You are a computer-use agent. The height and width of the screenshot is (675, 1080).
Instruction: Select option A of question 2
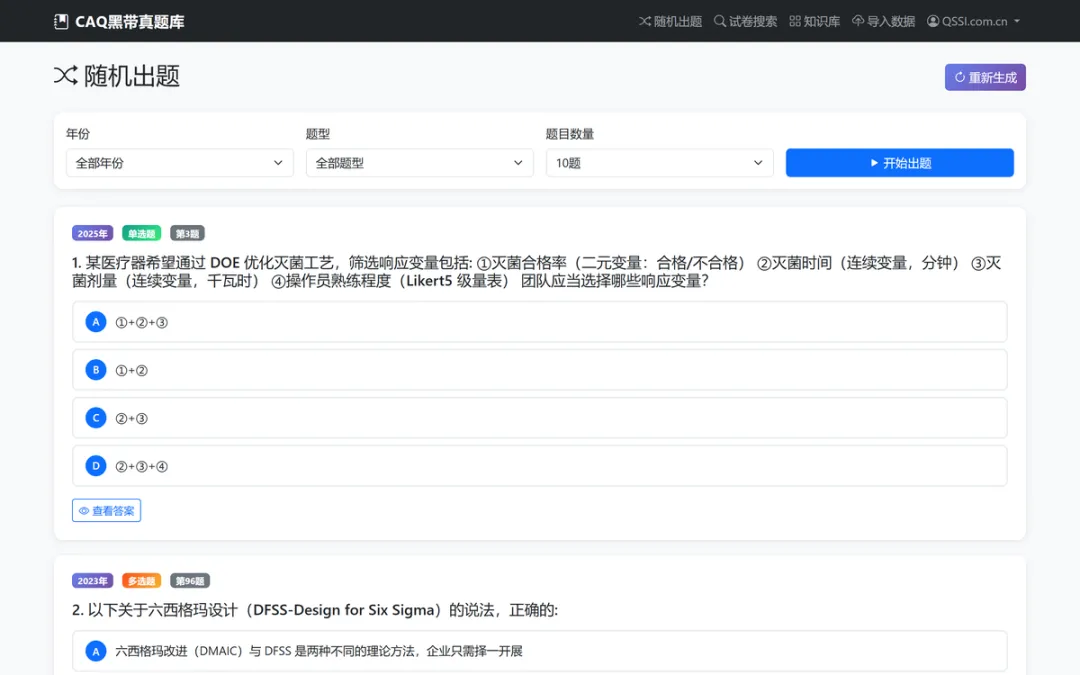click(539, 651)
